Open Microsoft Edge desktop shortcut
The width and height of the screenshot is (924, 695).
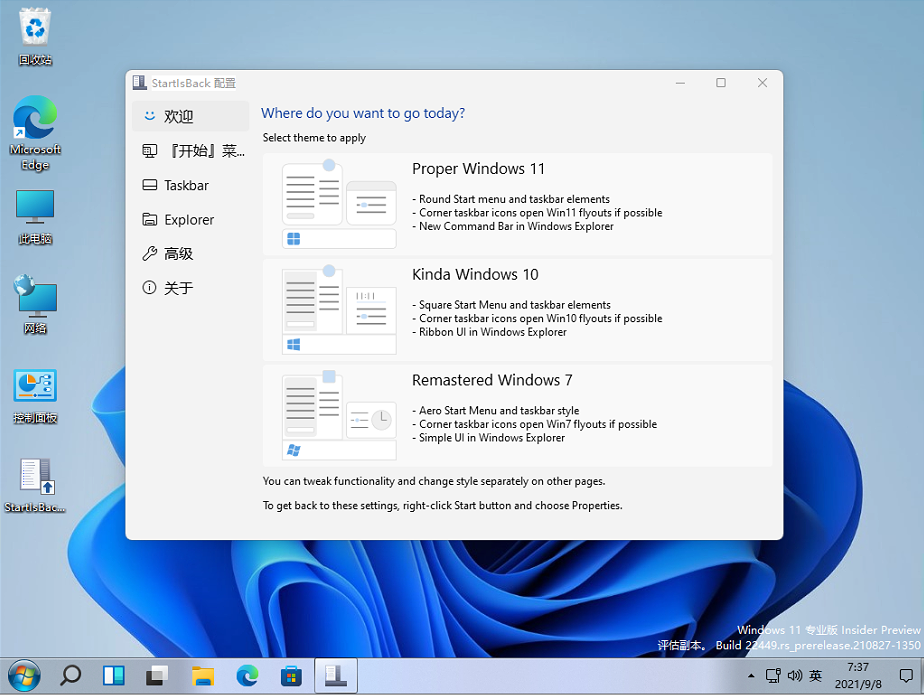35,122
